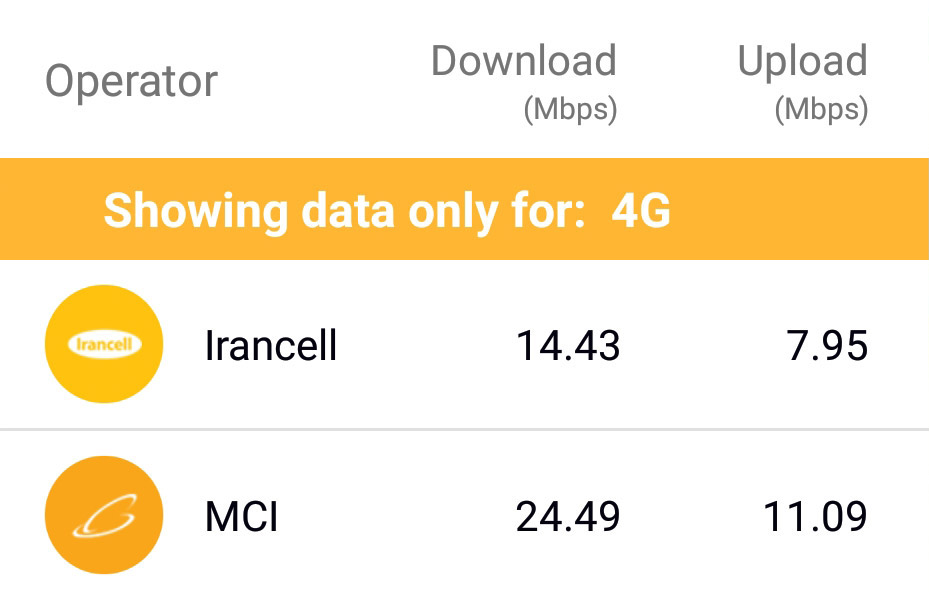Tap the "Showing data only for:" banner label
Image resolution: width=929 pixels, height=596 pixels.
pos(344,211)
